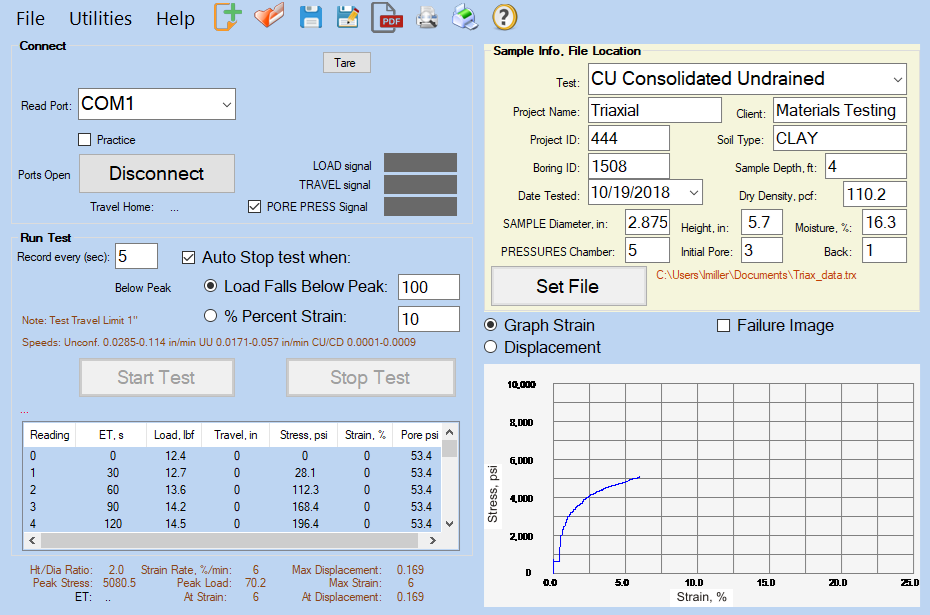Screen dimensions: 930x615
Task: Enable the Practice checkbox
Action: [x=85, y=140]
